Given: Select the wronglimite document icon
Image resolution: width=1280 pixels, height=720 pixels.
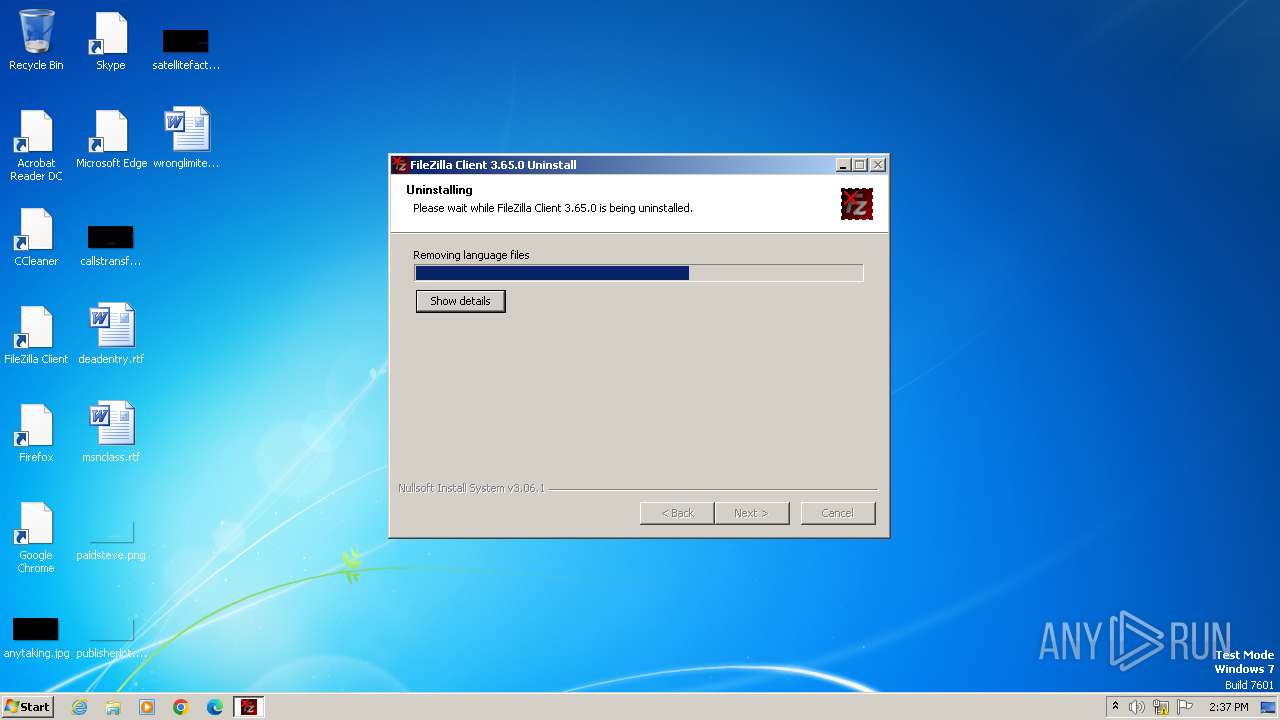Looking at the screenshot, I should click(186, 138).
